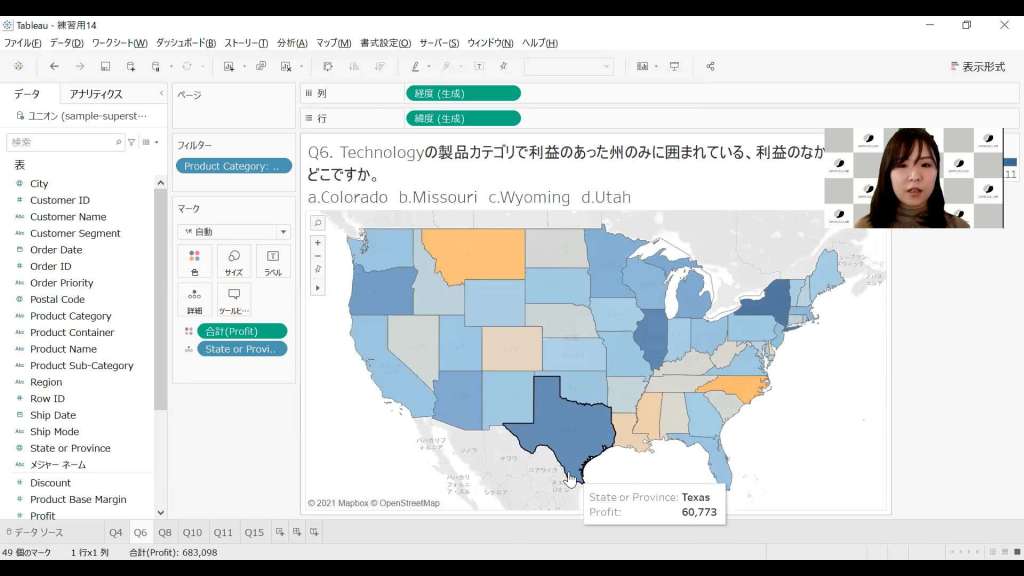Add new story tab icon
This screenshot has width=1024, height=576.
coord(314,532)
